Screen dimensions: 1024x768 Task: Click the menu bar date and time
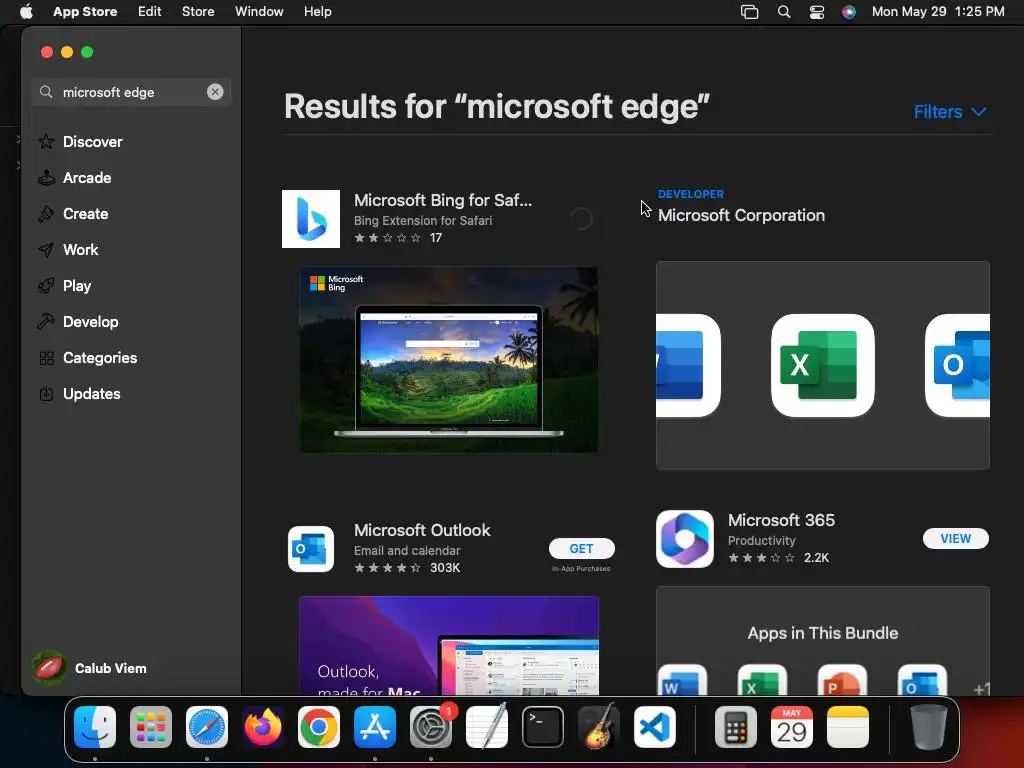tap(938, 12)
